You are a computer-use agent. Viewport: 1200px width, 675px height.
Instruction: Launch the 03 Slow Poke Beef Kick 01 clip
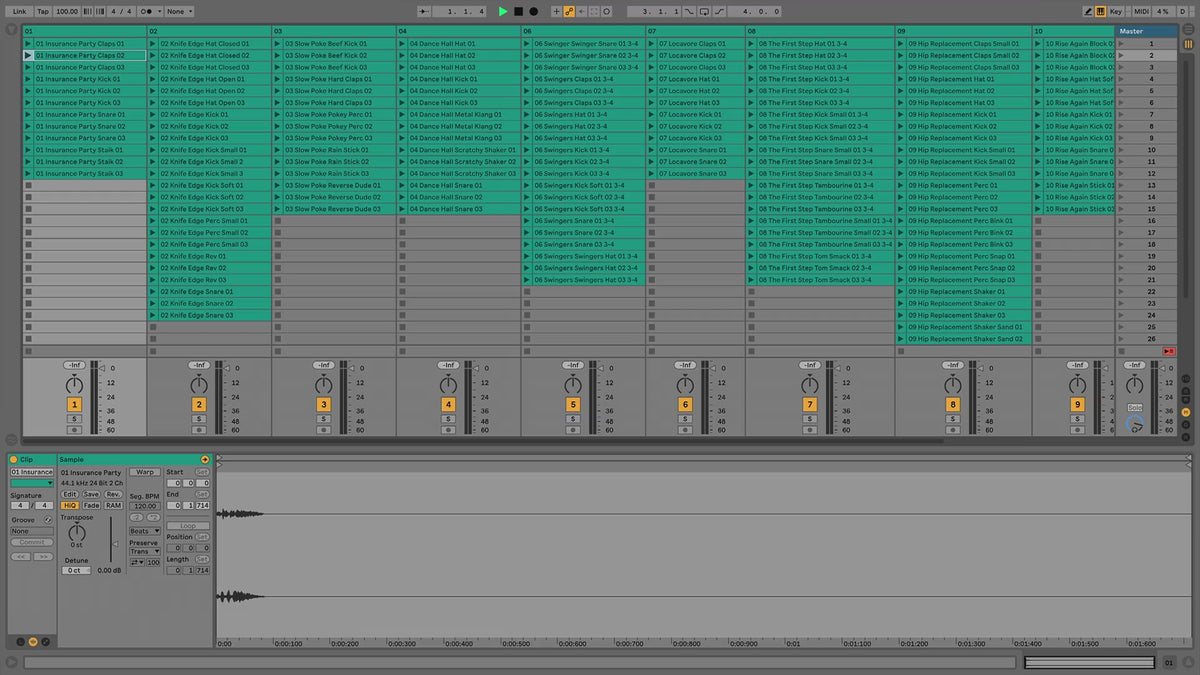[279, 44]
